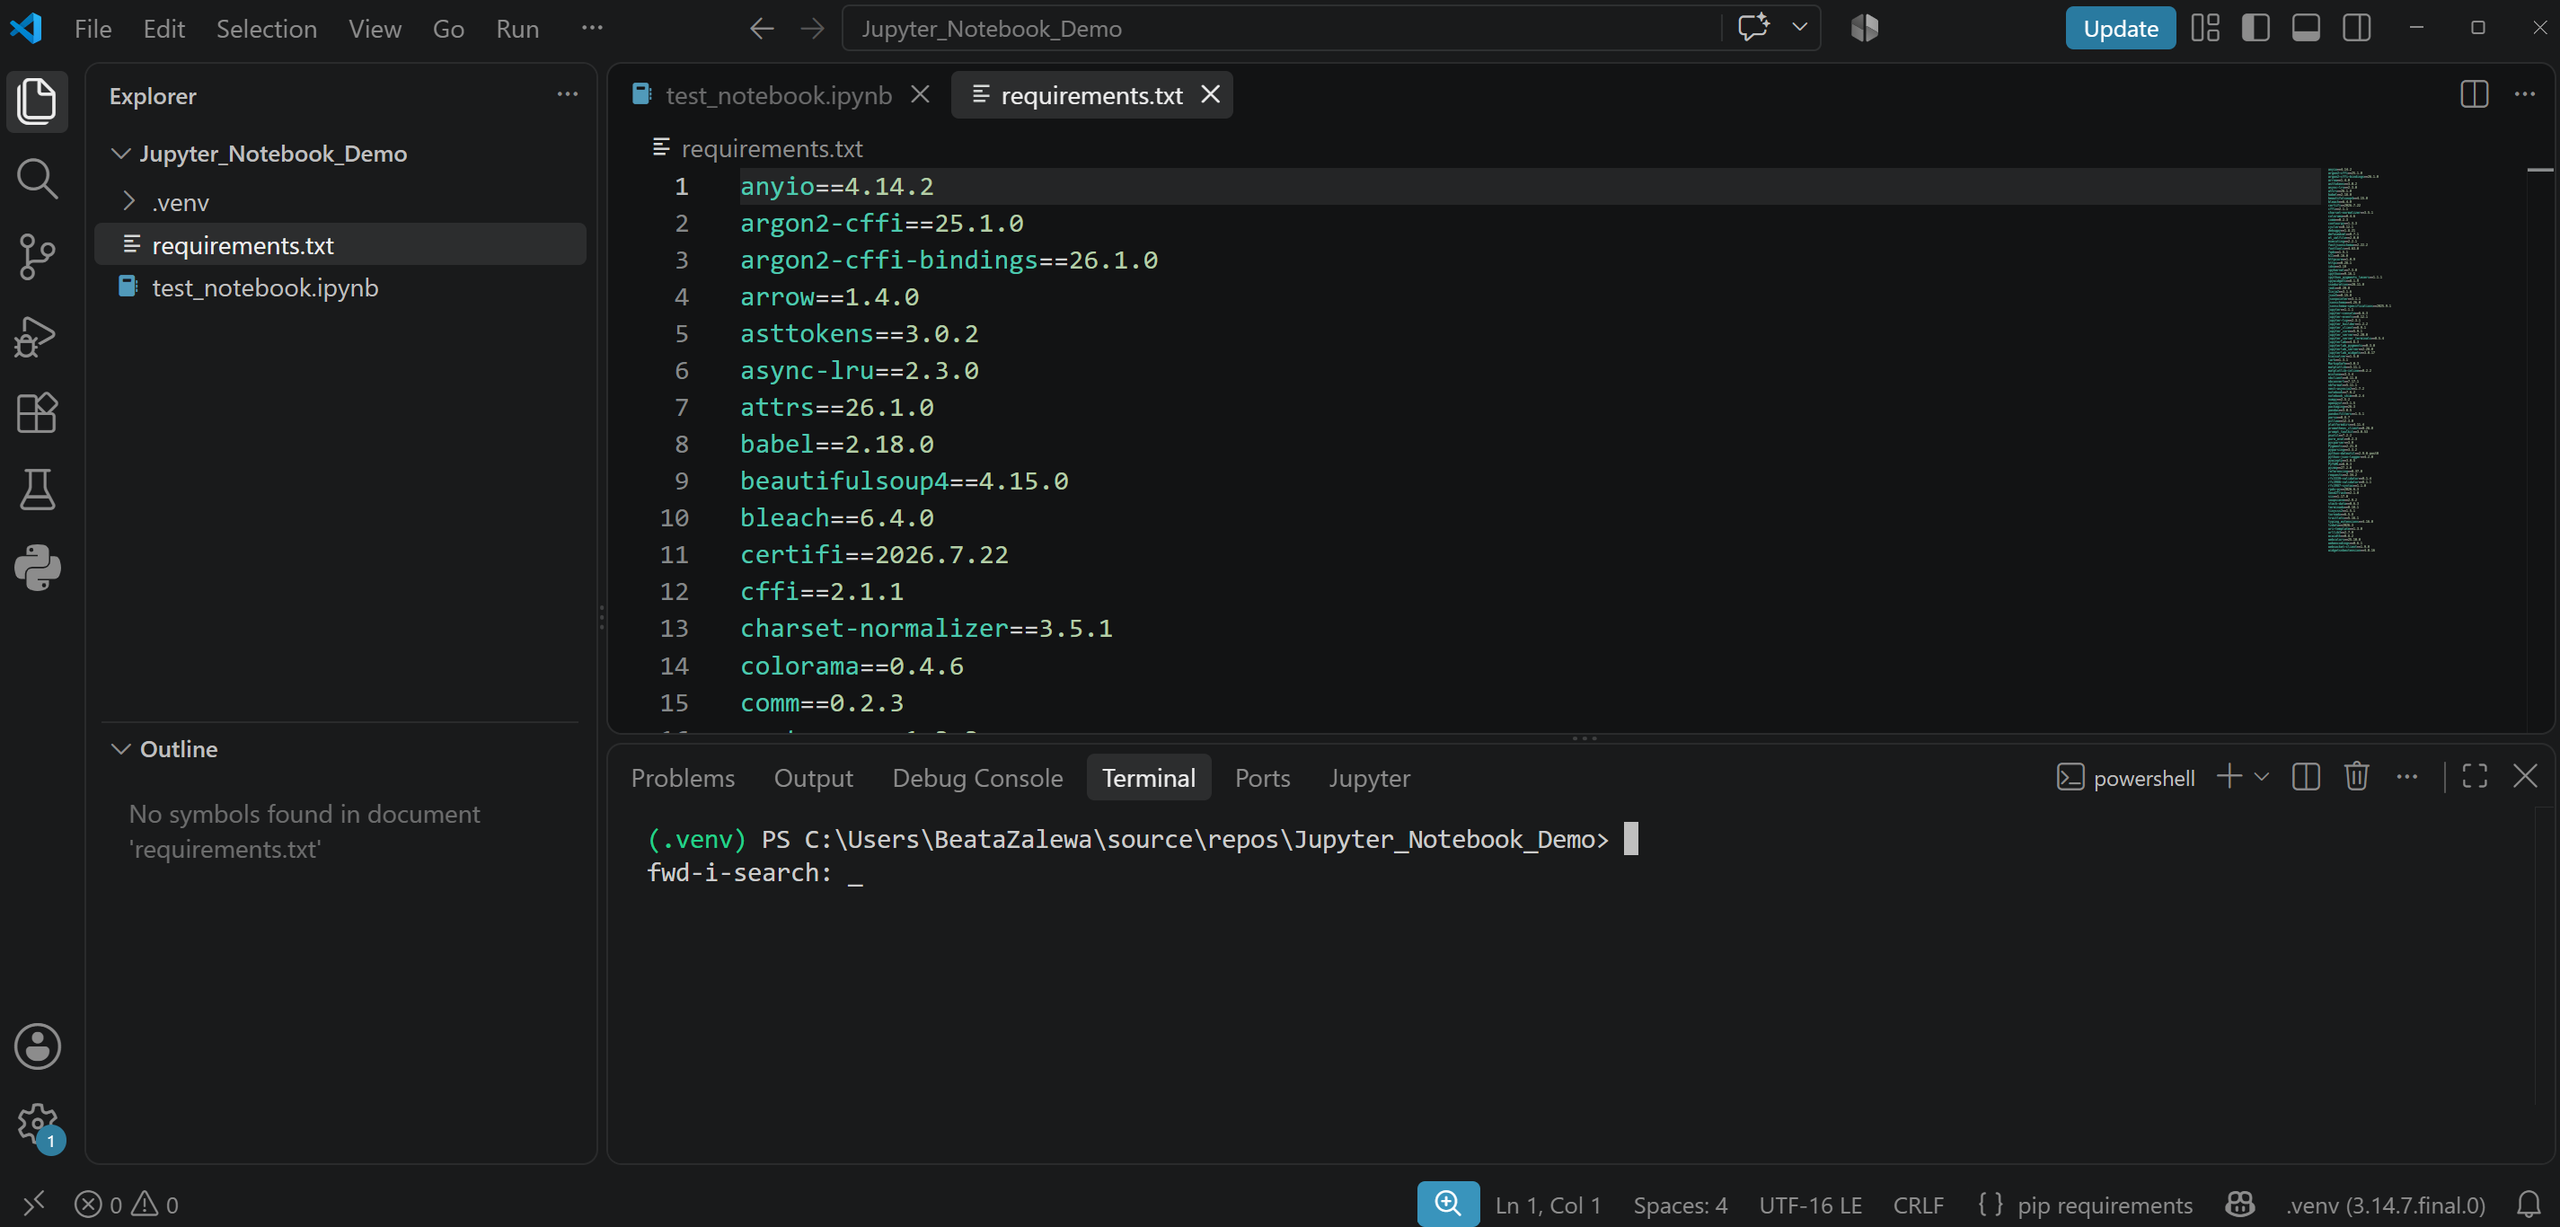2560x1227 pixels.
Task: Click the command center search box
Action: [1281, 28]
